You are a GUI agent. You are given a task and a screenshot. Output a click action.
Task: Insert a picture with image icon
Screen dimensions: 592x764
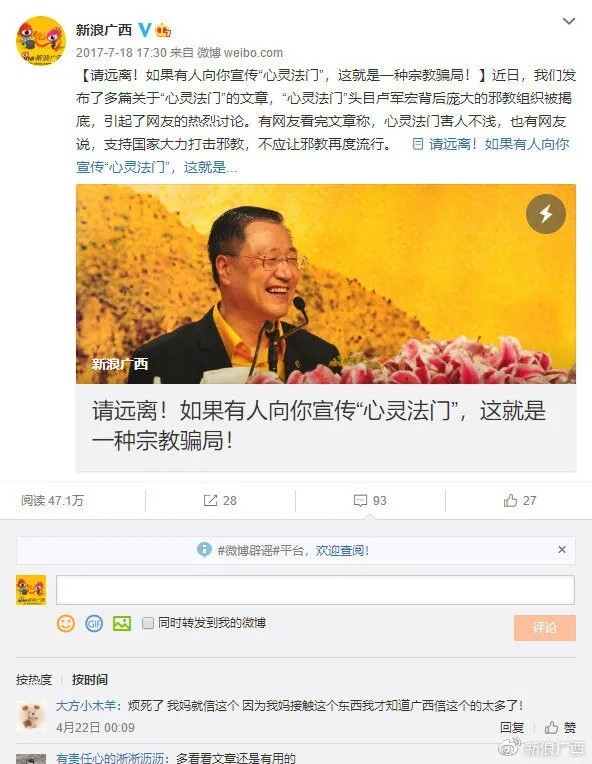(x=122, y=623)
